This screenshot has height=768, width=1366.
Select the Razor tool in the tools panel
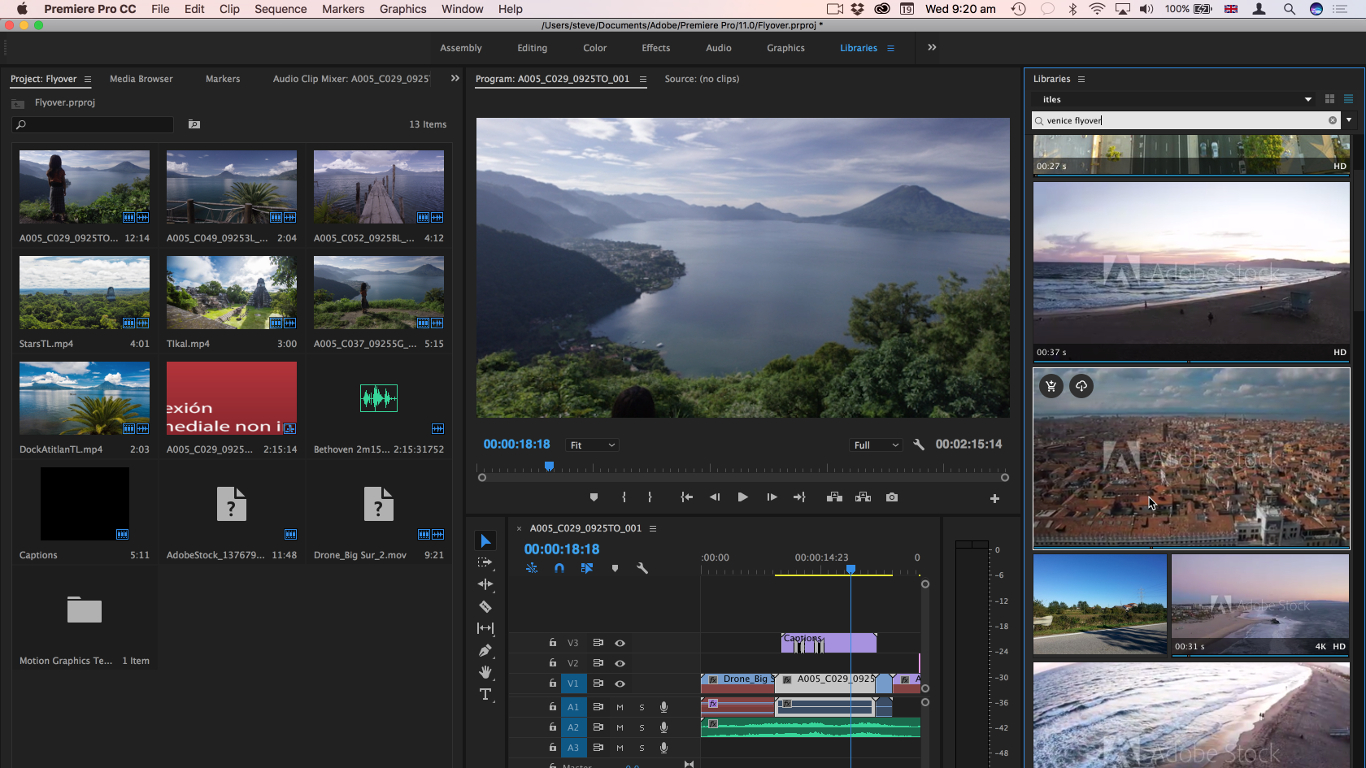pos(485,607)
